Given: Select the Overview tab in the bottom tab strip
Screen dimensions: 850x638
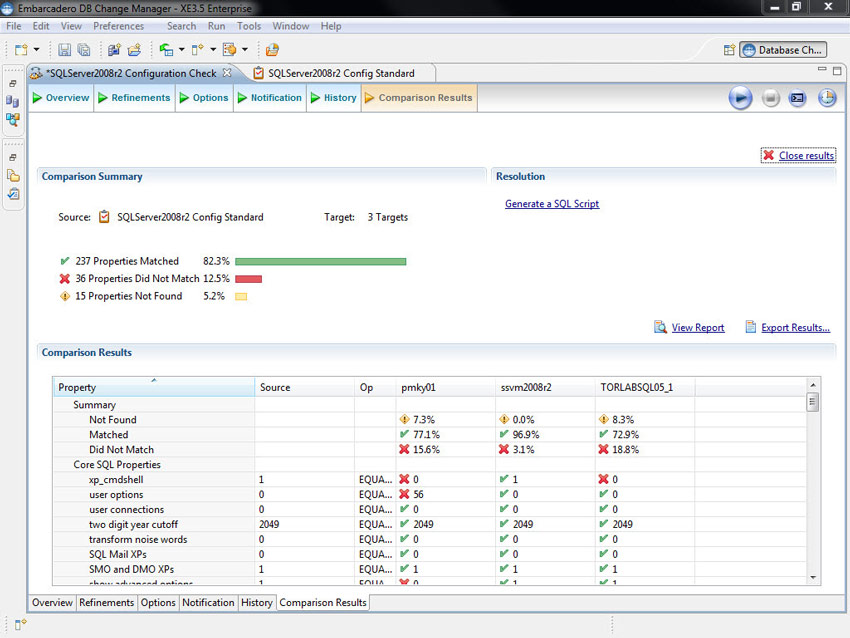Looking at the screenshot, I should [x=52, y=603].
